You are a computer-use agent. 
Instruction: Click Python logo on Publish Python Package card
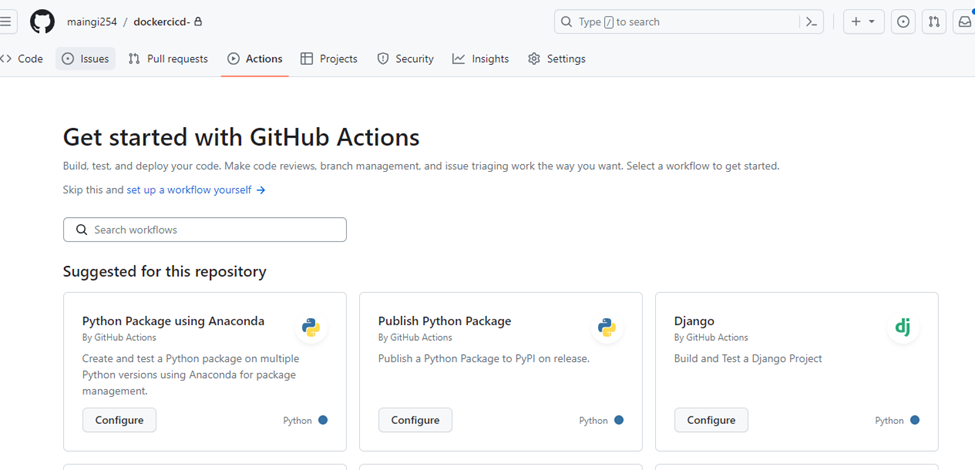(607, 327)
